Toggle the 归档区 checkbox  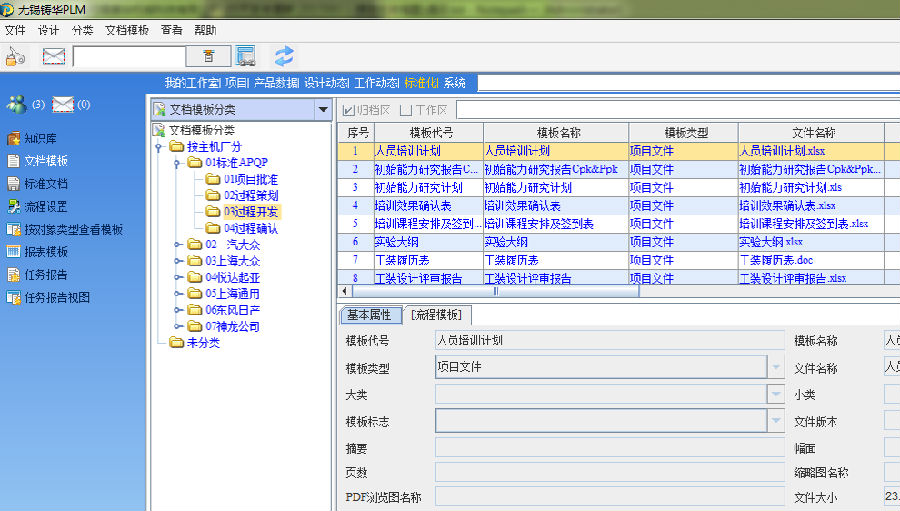(x=349, y=110)
